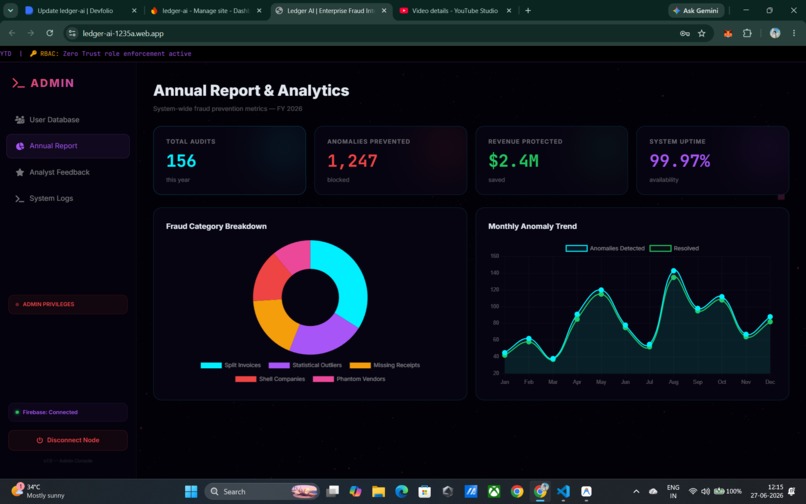Select Annual Report in sidebar
Image resolution: width=806 pixels, height=504 pixels.
[x=68, y=146]
